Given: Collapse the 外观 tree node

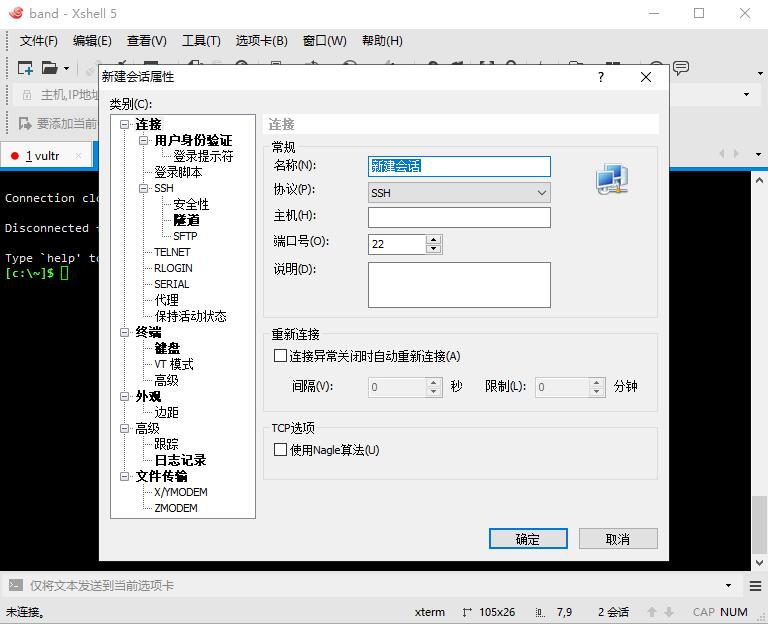Looking at the screenshot, I should (124, 396).
